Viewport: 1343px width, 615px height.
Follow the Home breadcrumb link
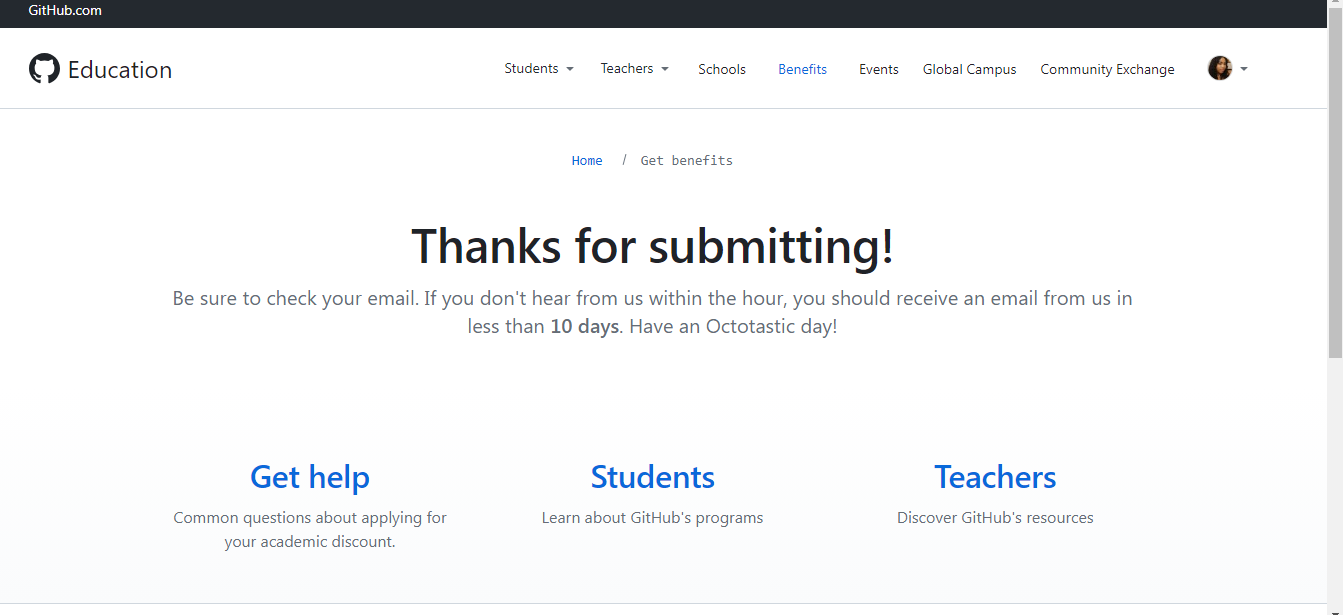tap(587, 161)
